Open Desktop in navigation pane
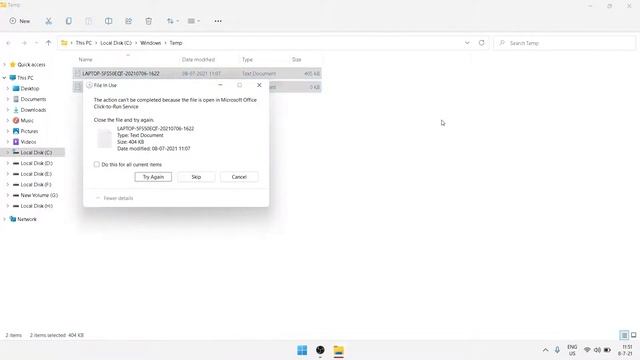The image size is (640, 360). (x=30, y=89)
